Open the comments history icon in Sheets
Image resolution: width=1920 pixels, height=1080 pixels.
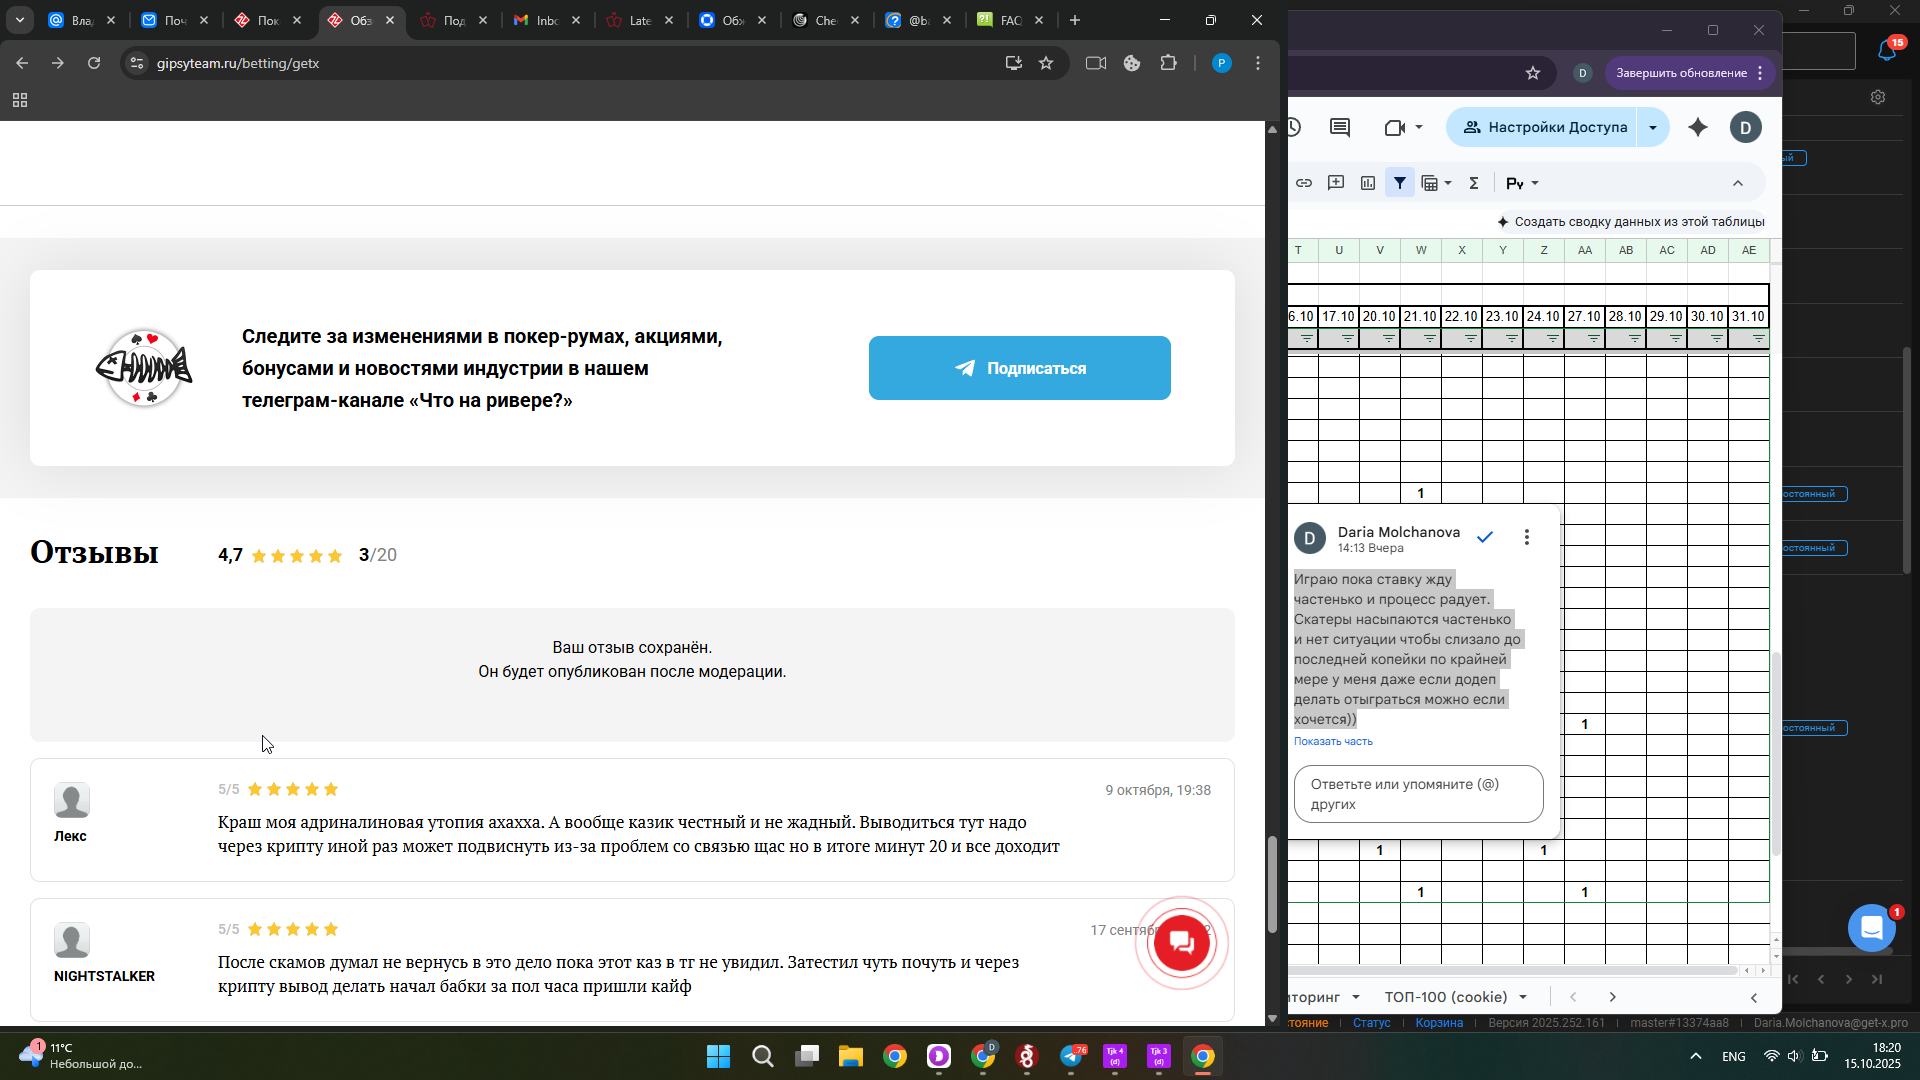pyautogui.click(x=1340, y=127)
